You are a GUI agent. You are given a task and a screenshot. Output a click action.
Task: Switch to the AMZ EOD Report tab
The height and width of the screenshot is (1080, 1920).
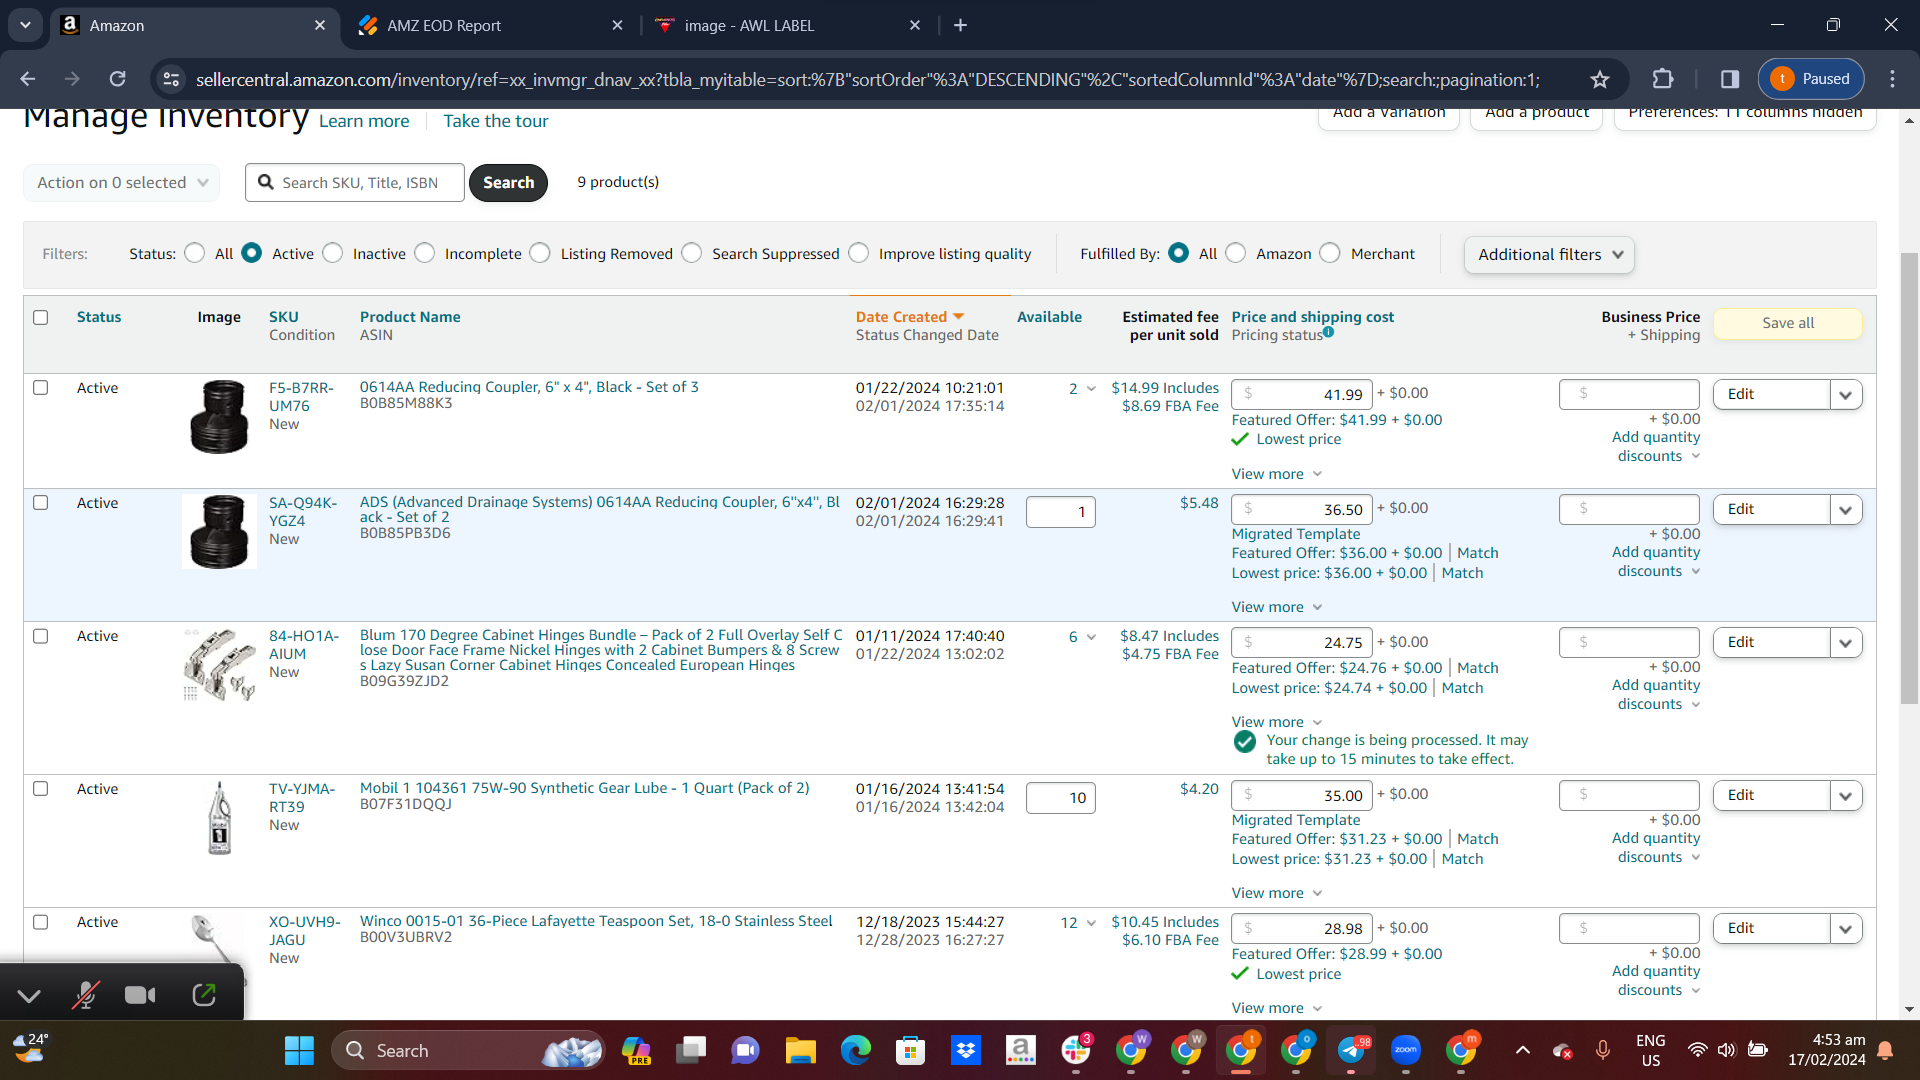pyautogui.click(x=490, y=26)
